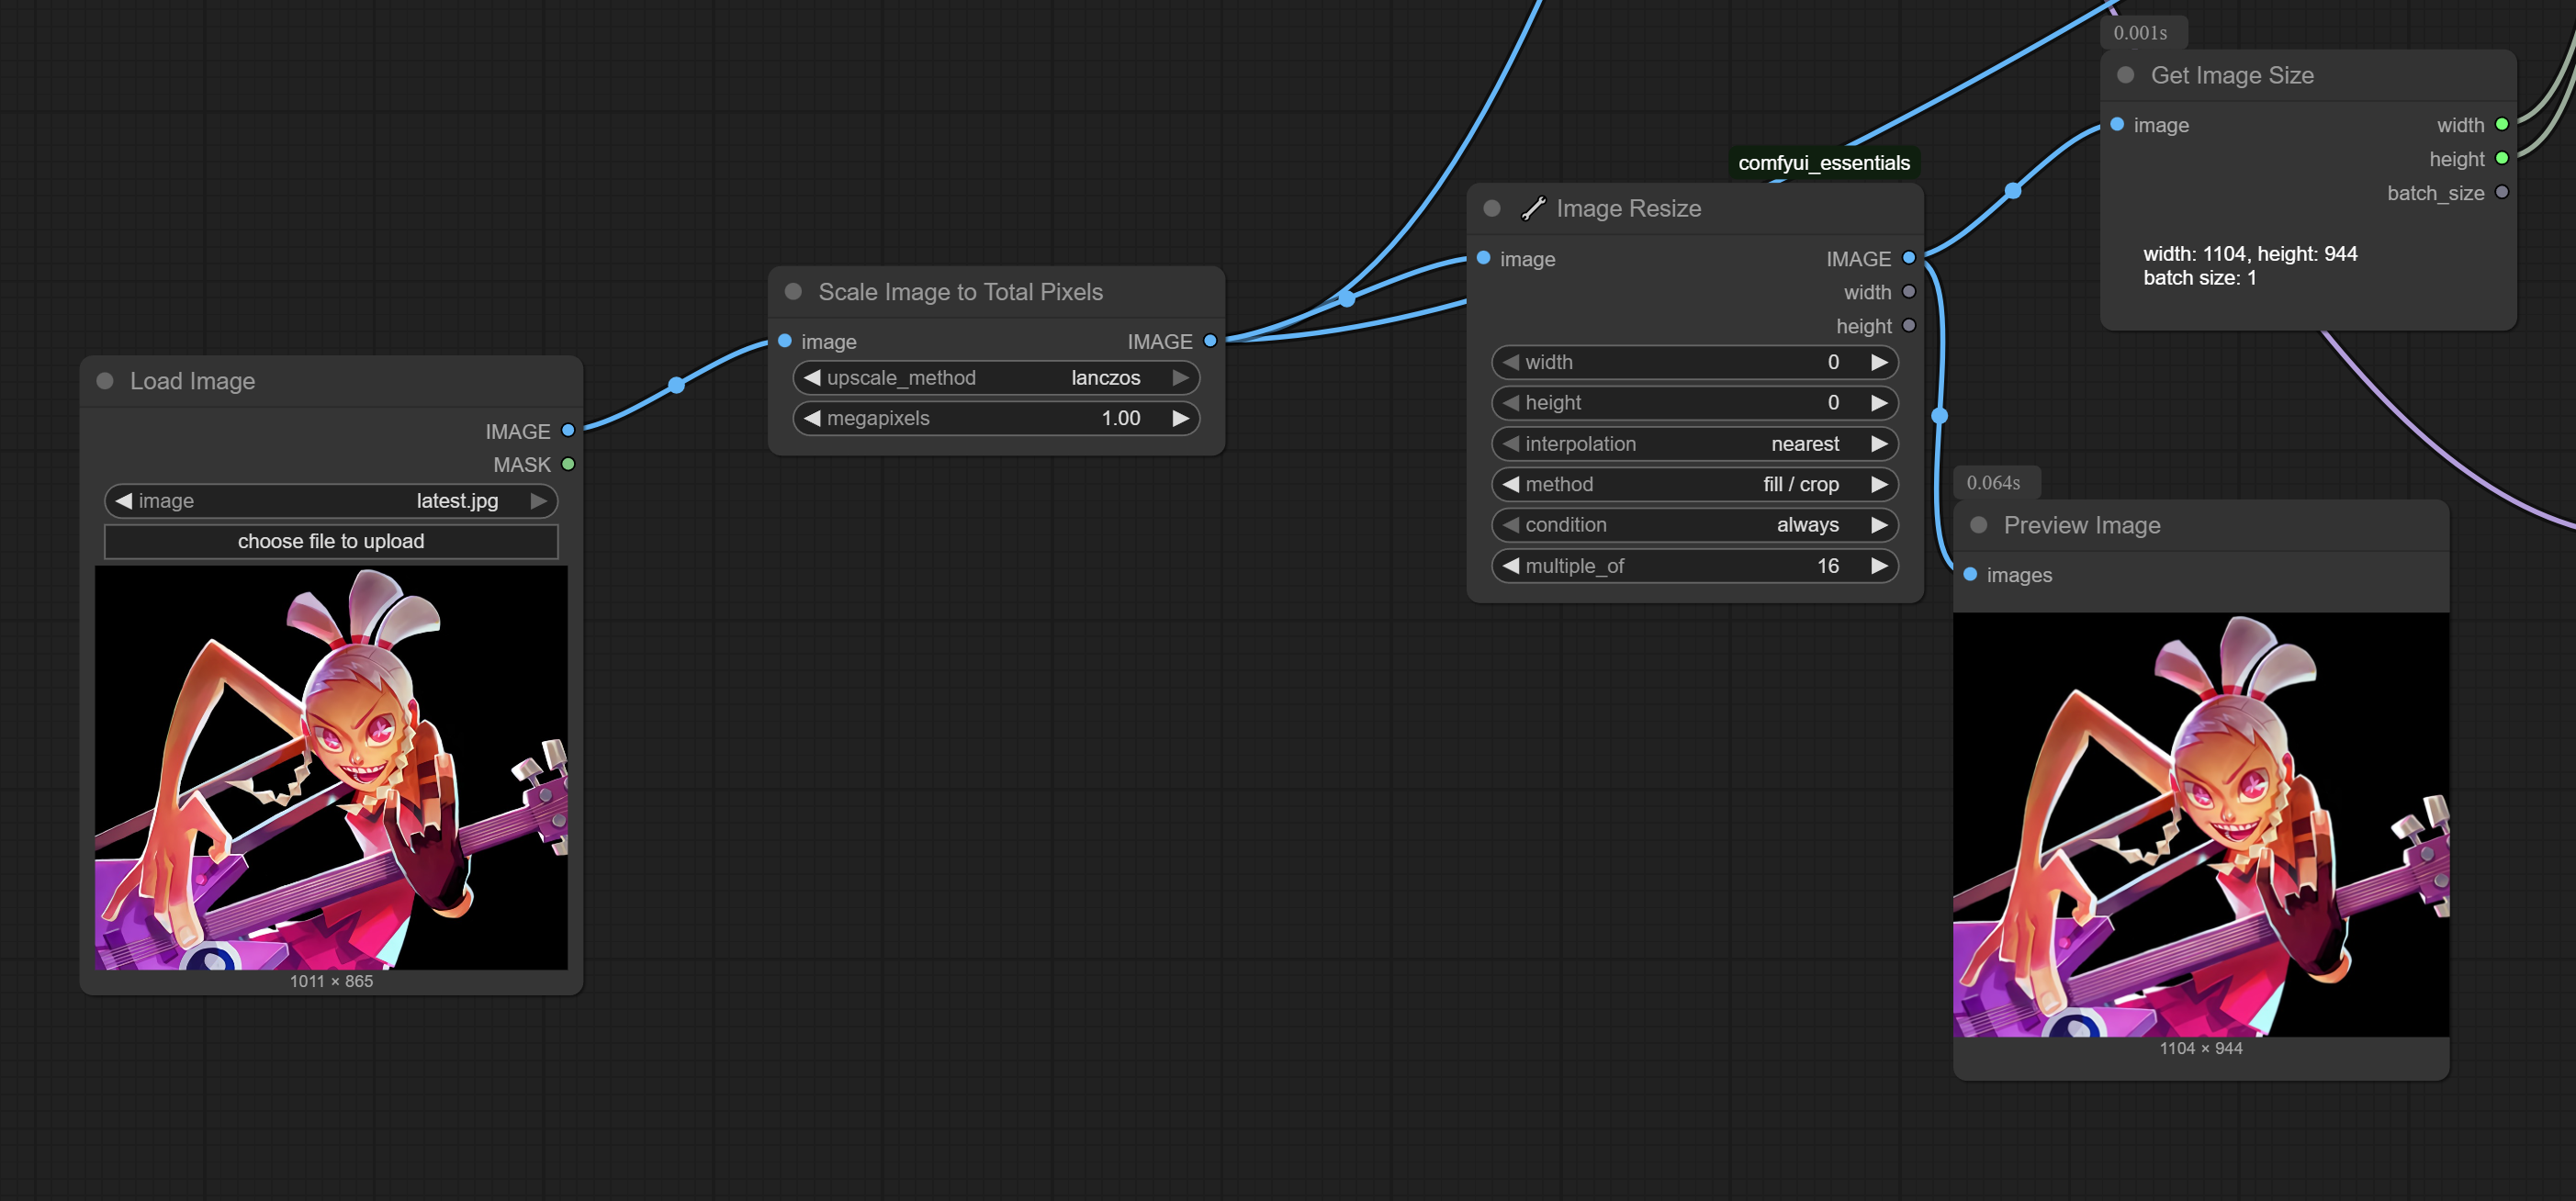Click the link midpoint dot near Get Image Size input

2013,191
